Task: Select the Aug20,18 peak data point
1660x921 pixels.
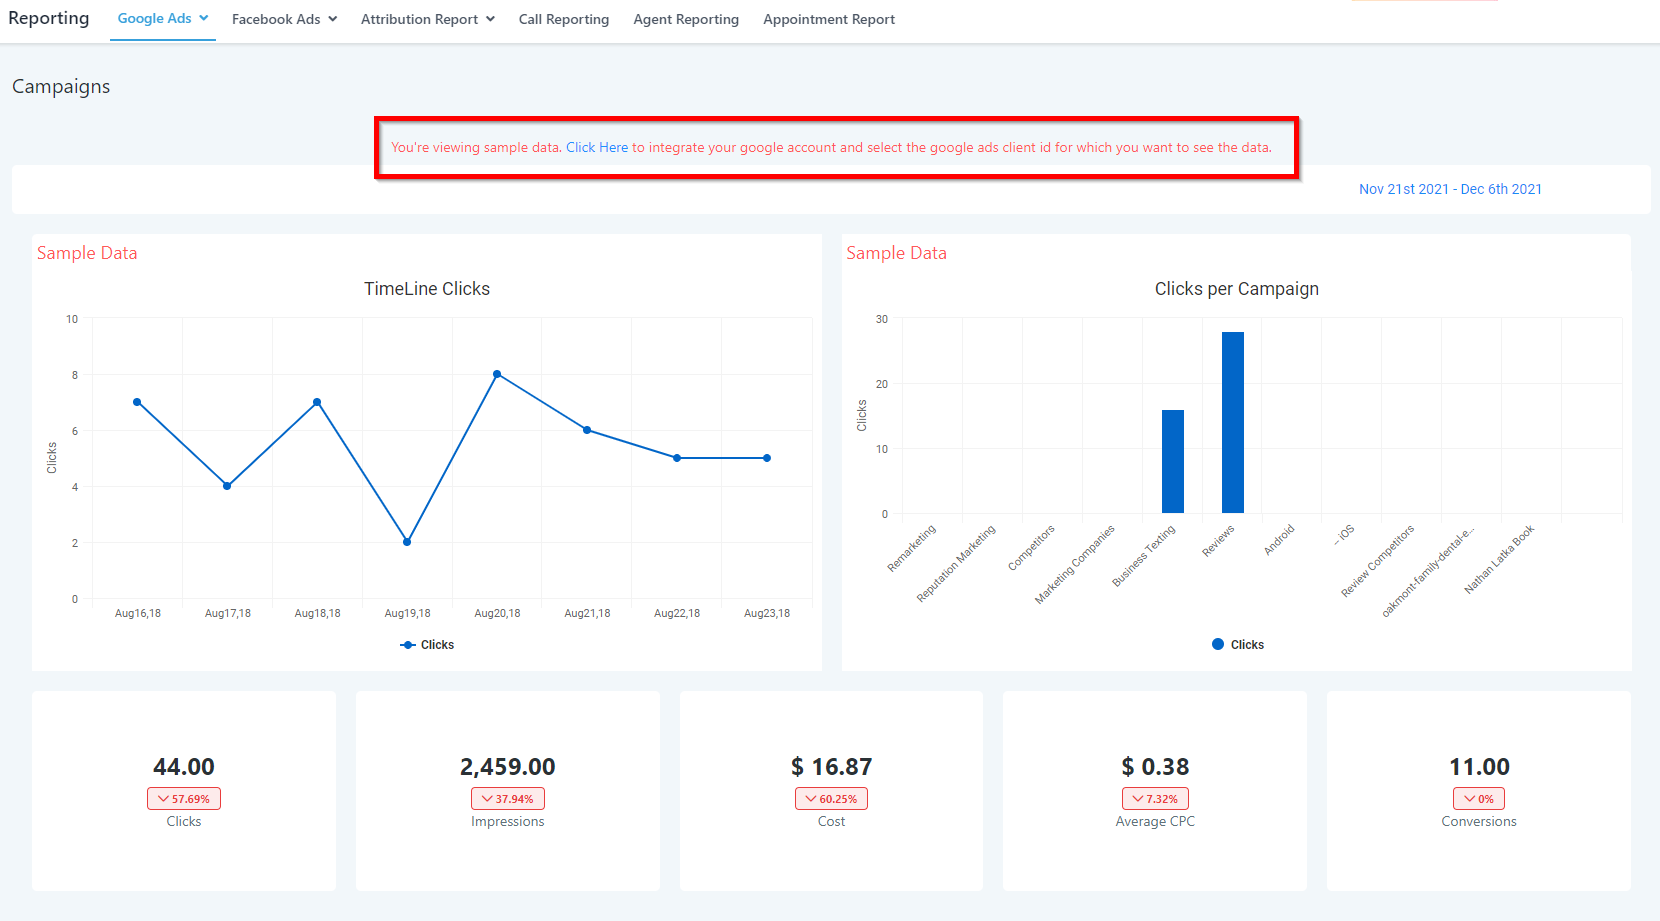Action: click(x=497, y=374)
